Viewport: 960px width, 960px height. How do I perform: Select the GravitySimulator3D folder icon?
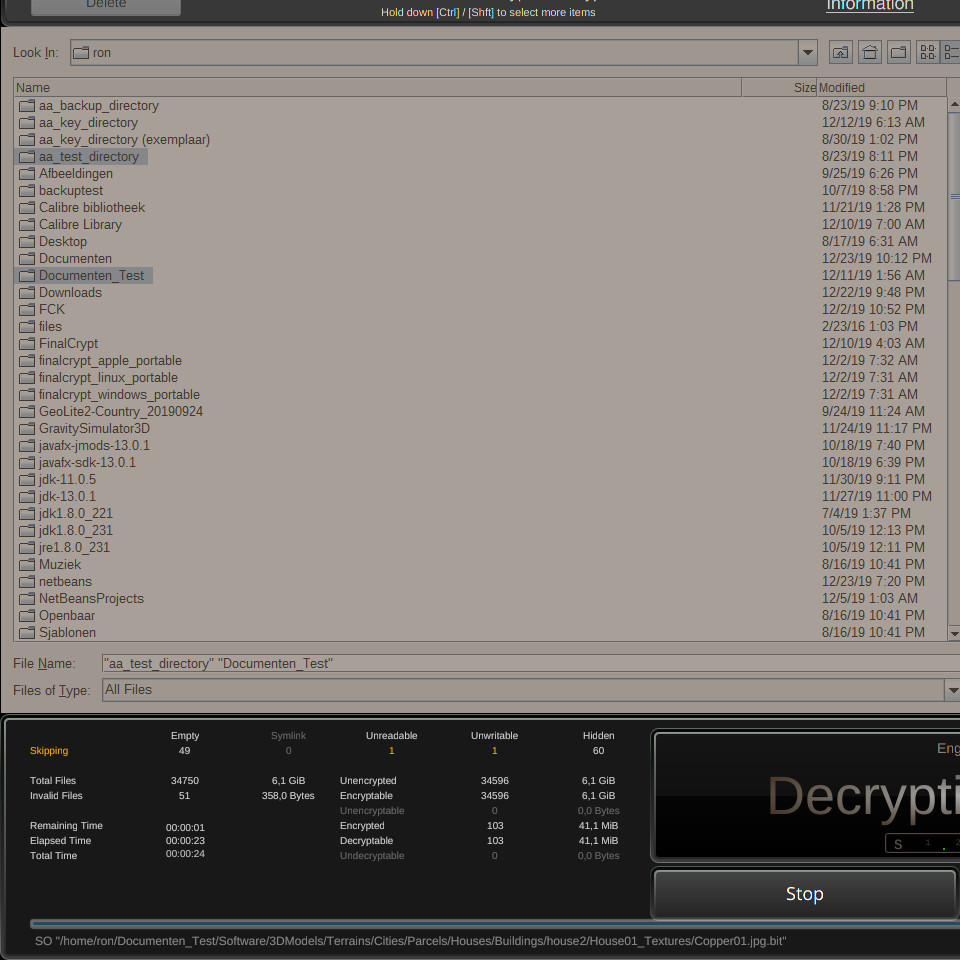27,429
